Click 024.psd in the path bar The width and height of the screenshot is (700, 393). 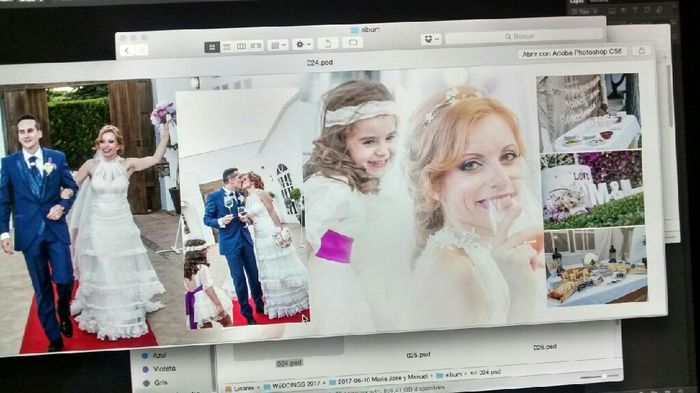point(486,372)
